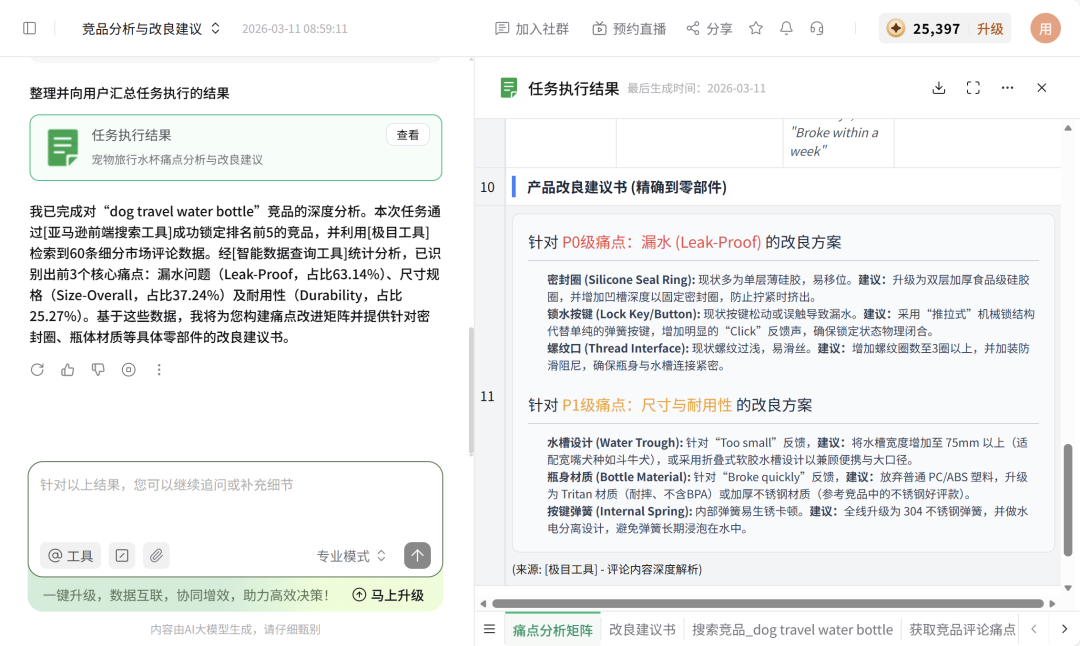Image resolution: width=1080 pixels, height=646 pixels.
Task: Open the sheet list menu icon
Action: coord(489,629)
